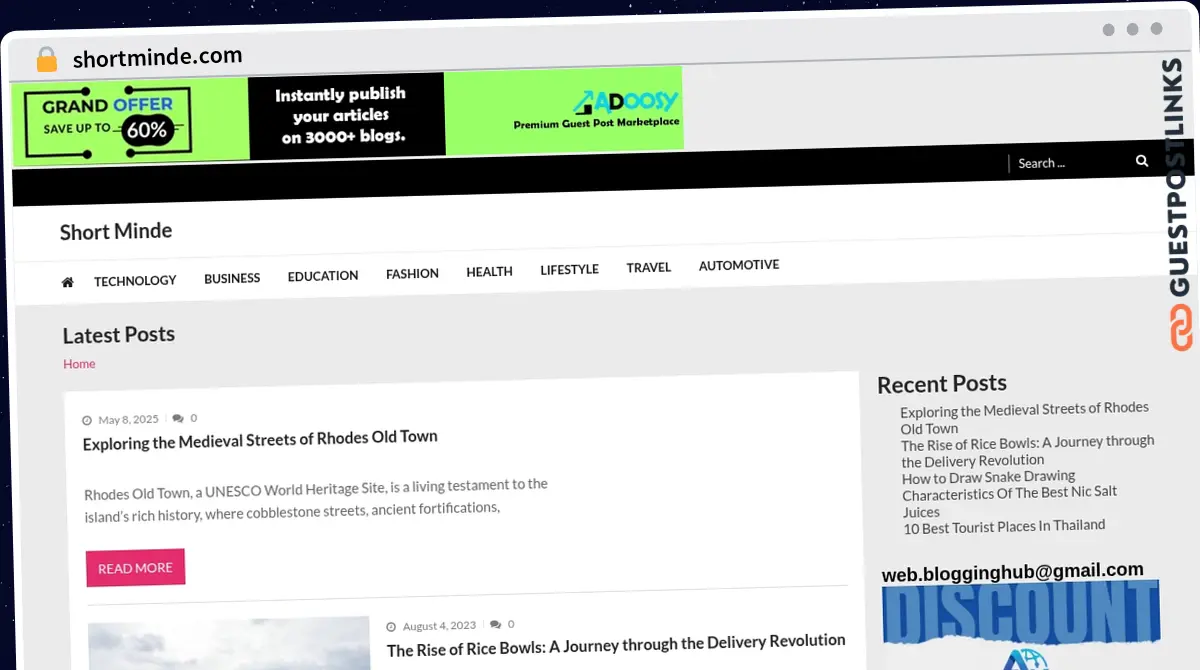
Task: Click the clock icon next to May 8, 2025
Action: coord(87,421)
